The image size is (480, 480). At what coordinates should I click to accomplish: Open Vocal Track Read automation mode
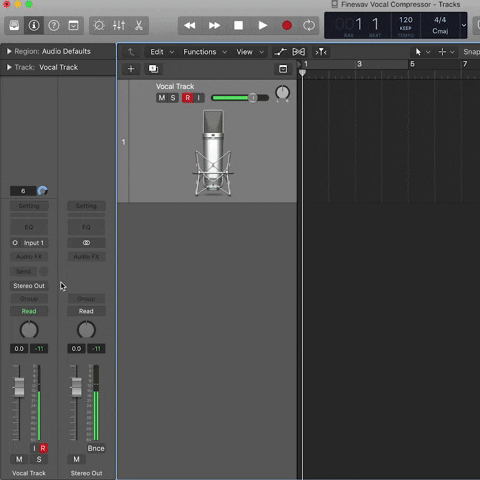[x=29, y=311]
